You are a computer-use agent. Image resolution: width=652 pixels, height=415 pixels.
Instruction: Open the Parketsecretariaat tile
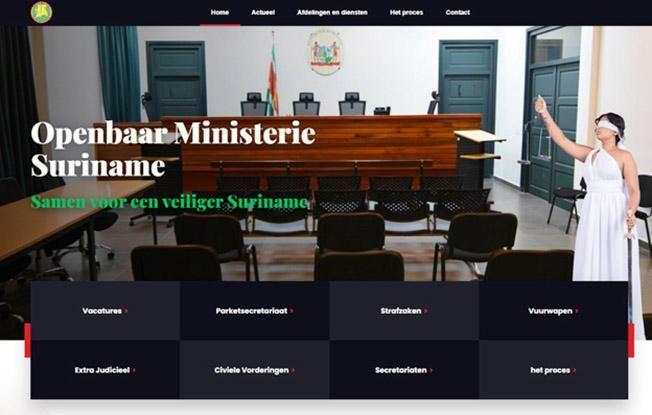tap(254, 311)
